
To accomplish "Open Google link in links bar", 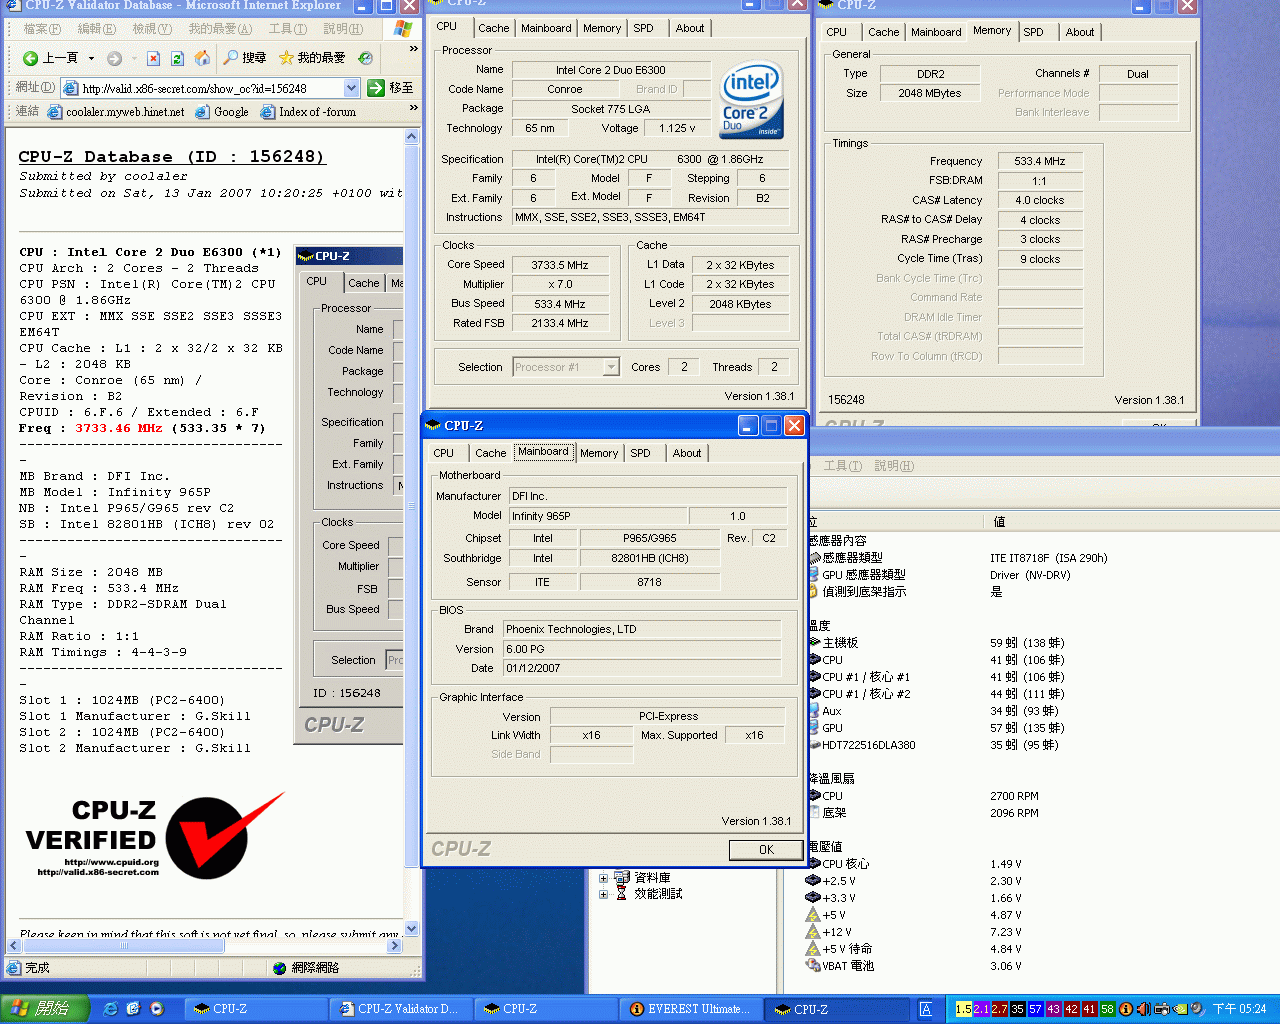I will tap(222, 112).
